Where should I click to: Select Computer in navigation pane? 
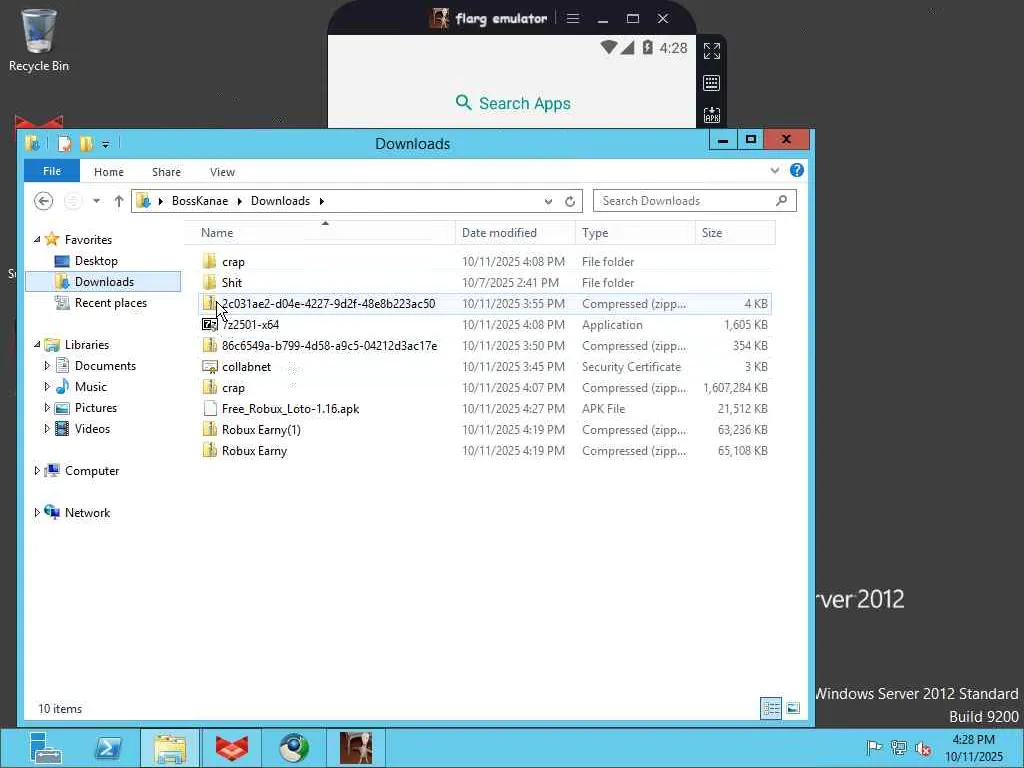[x=91, y=471]
